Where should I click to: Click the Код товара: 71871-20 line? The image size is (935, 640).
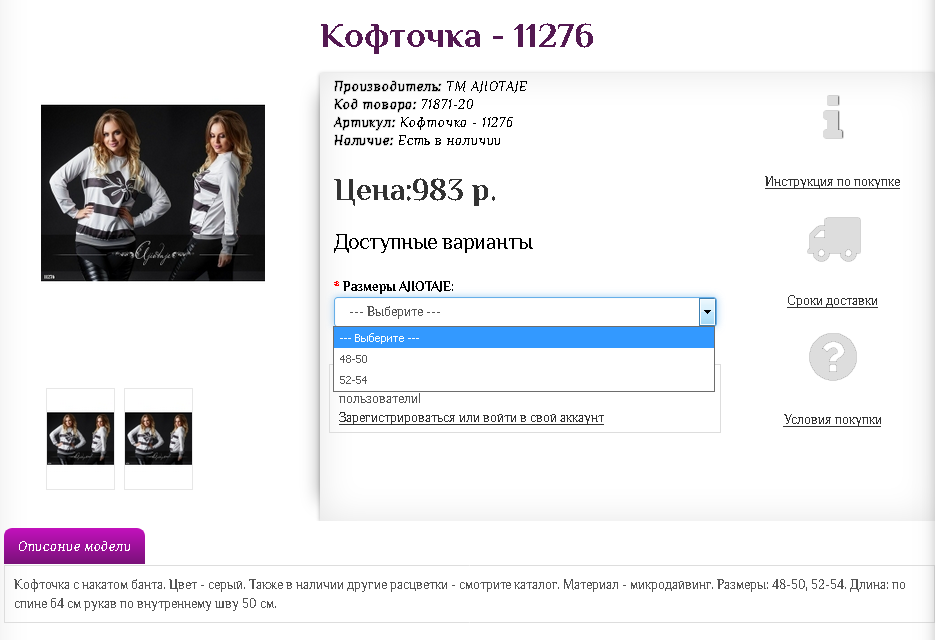pos(404,104)
